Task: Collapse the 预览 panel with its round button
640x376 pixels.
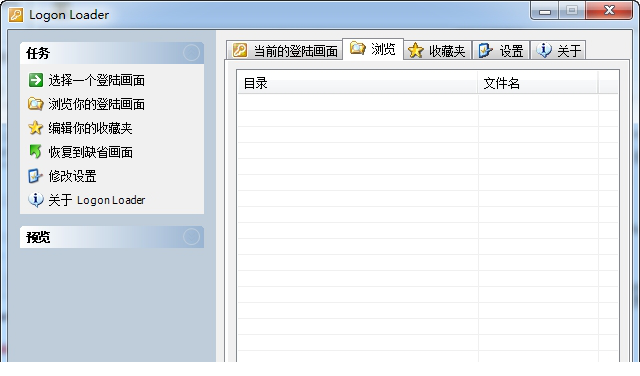Action: 191,236
